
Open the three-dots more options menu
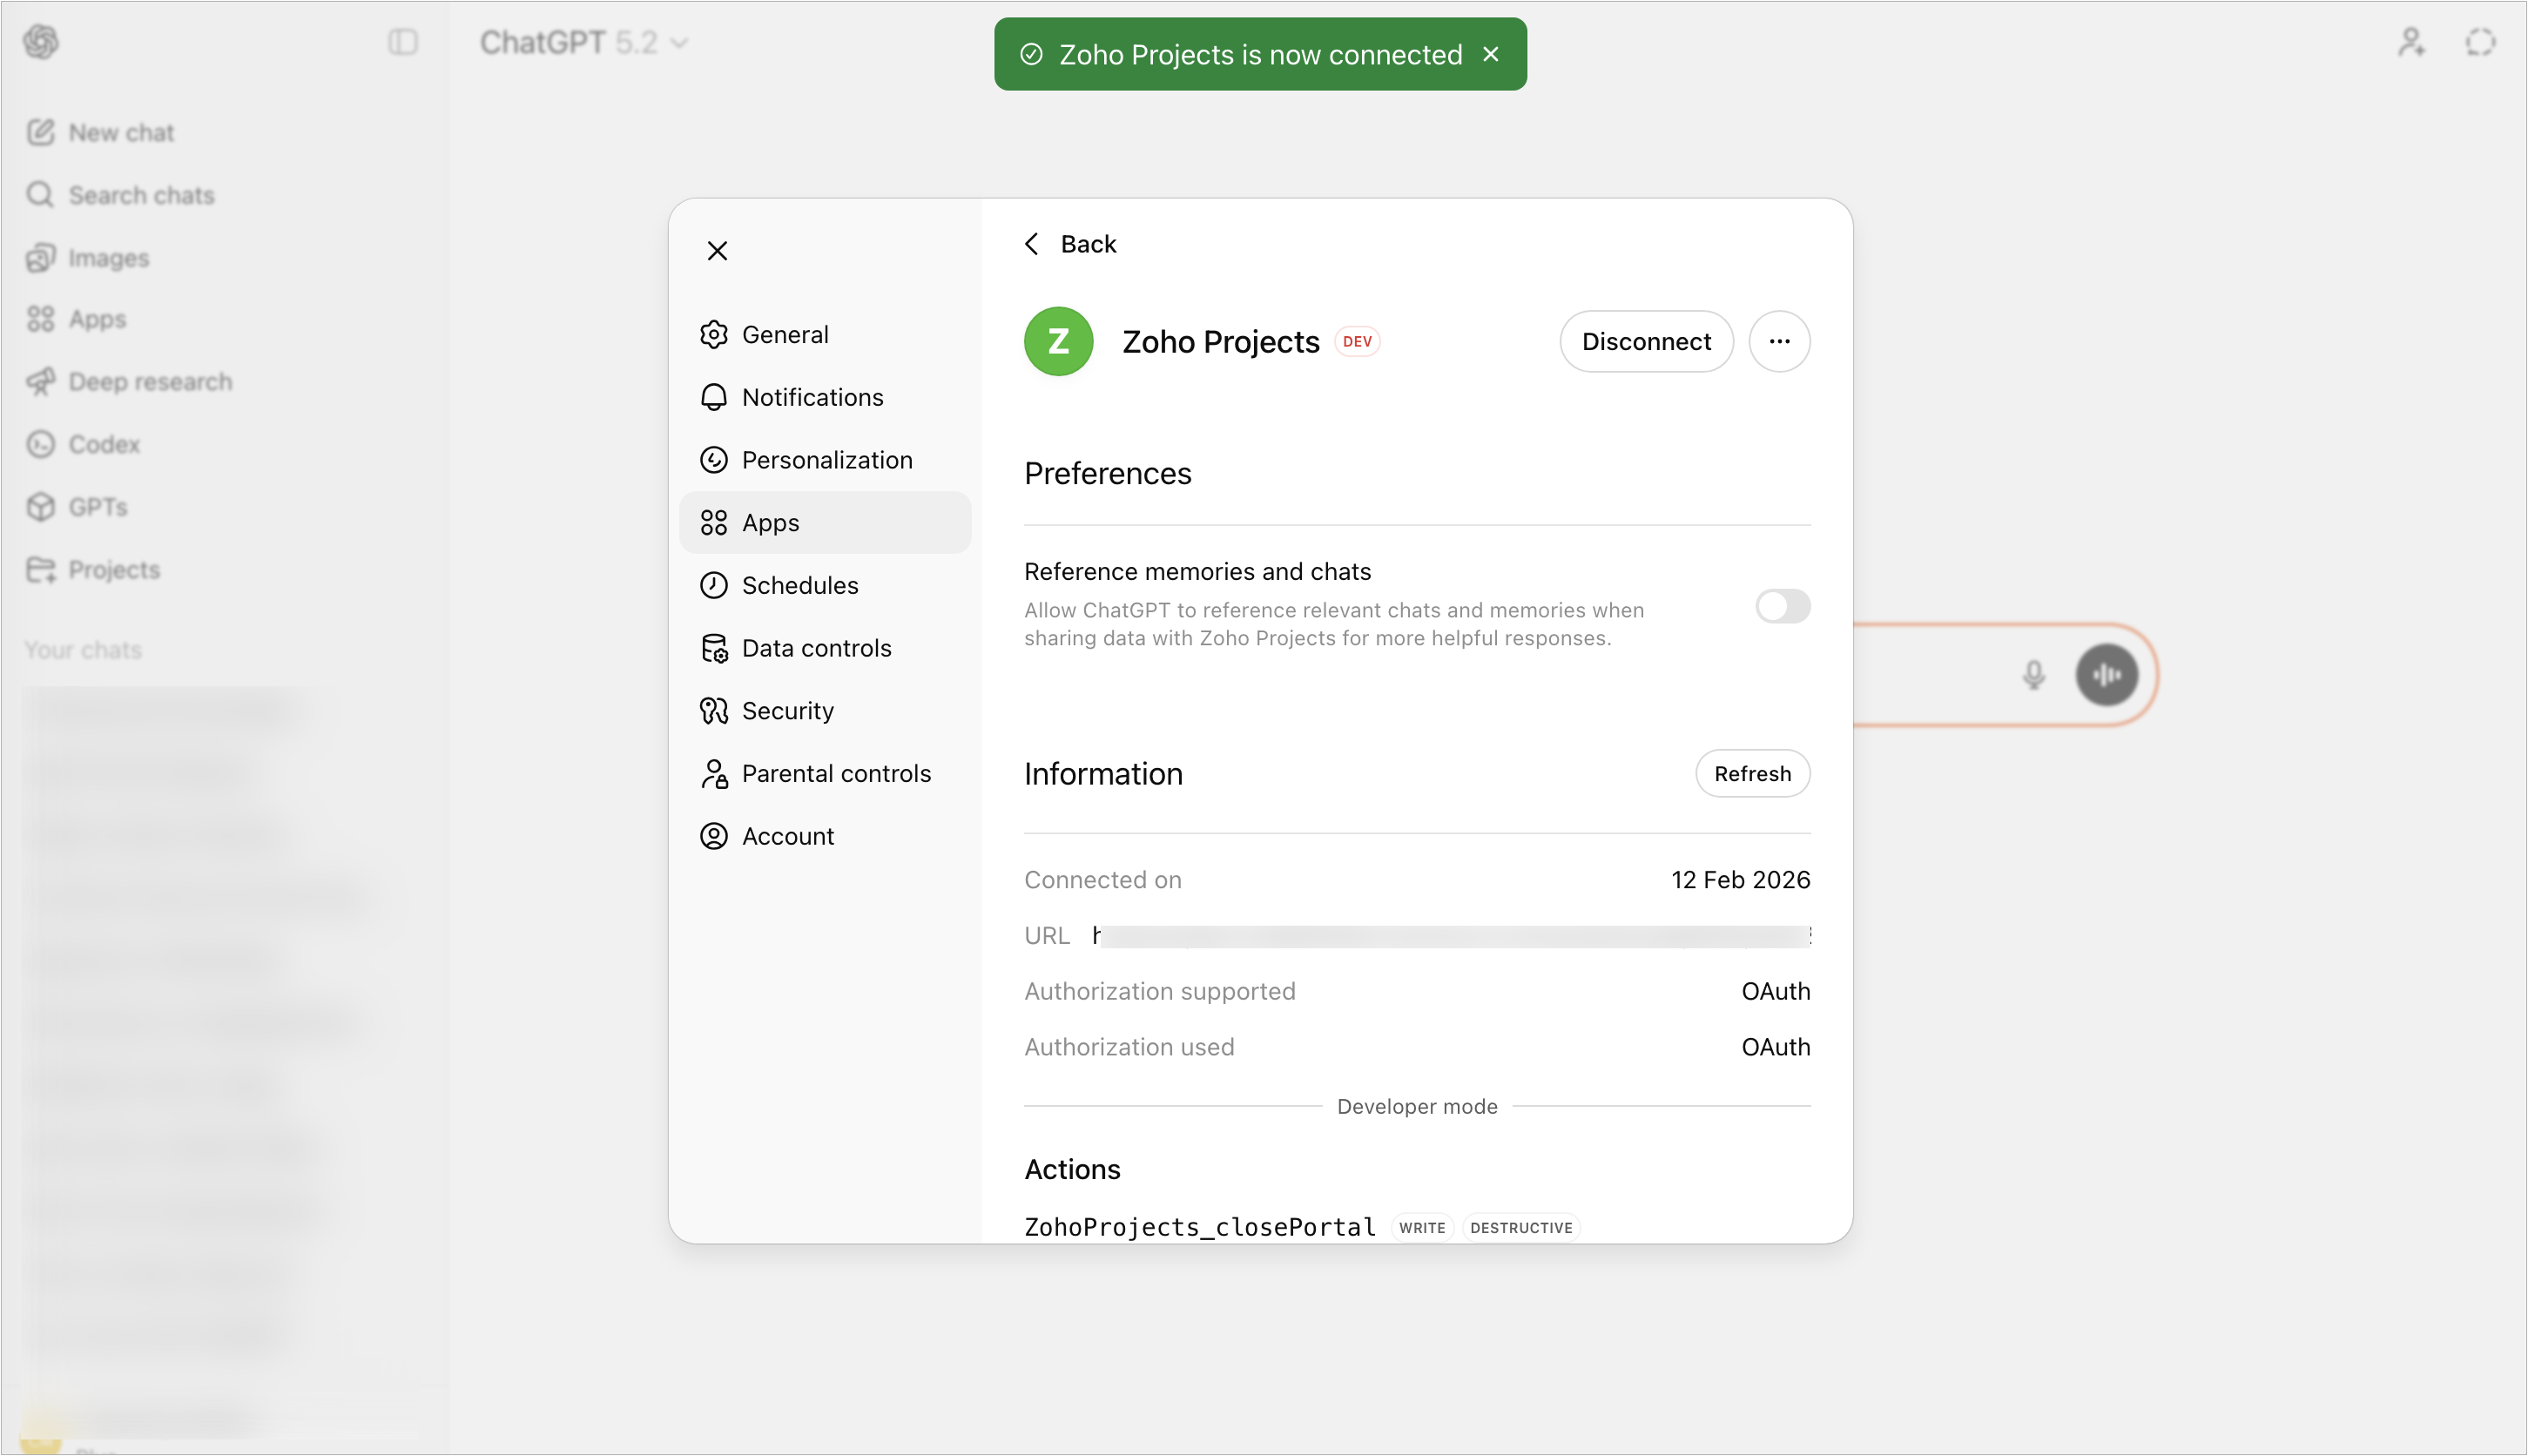[x=1779, y=341]
